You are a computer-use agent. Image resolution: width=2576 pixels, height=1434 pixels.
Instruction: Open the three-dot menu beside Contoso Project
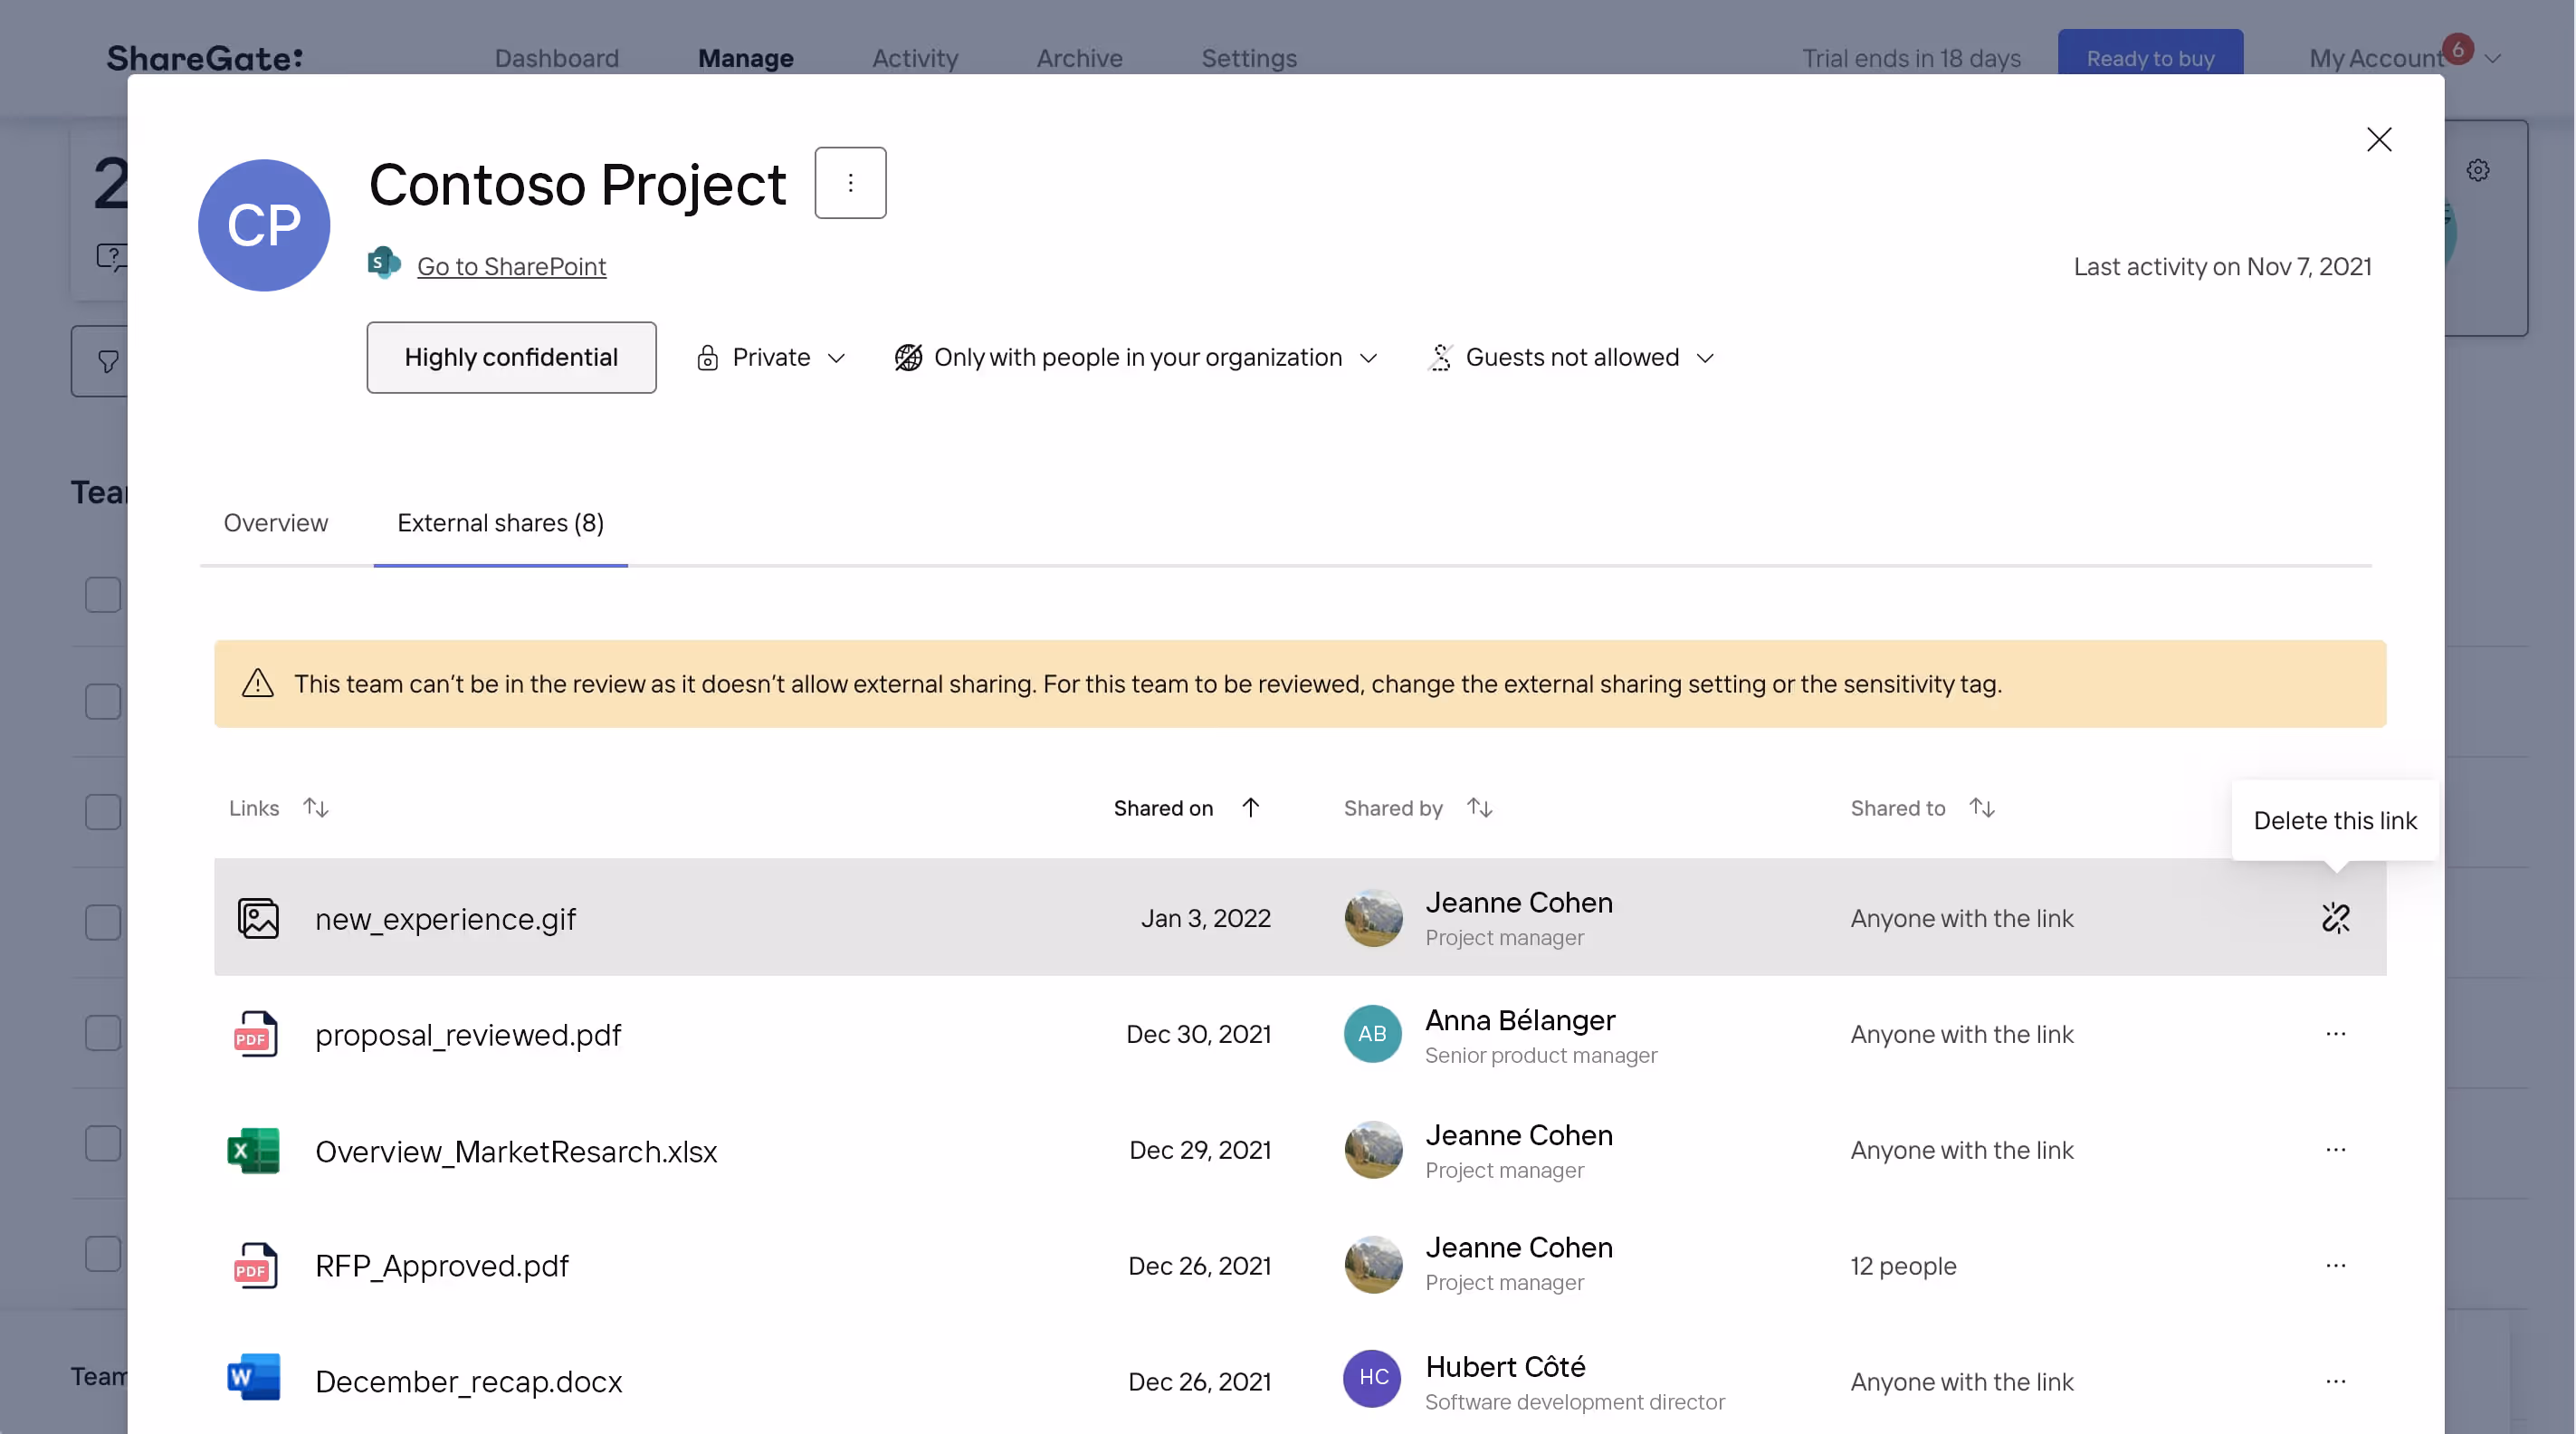coord(850,183)
